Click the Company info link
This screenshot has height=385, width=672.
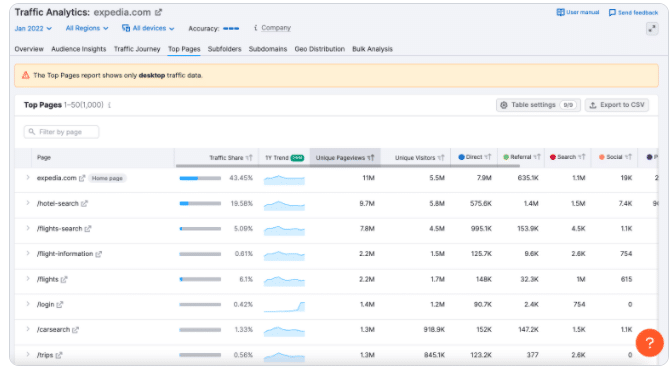276,28
